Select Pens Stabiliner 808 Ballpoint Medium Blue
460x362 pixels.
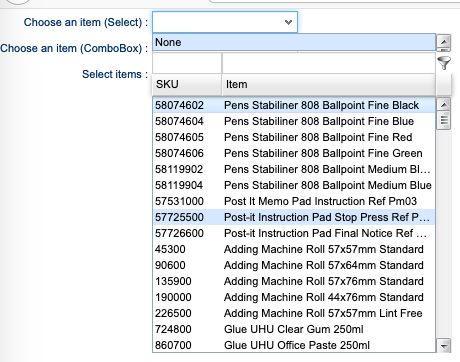tap(294, 185)
